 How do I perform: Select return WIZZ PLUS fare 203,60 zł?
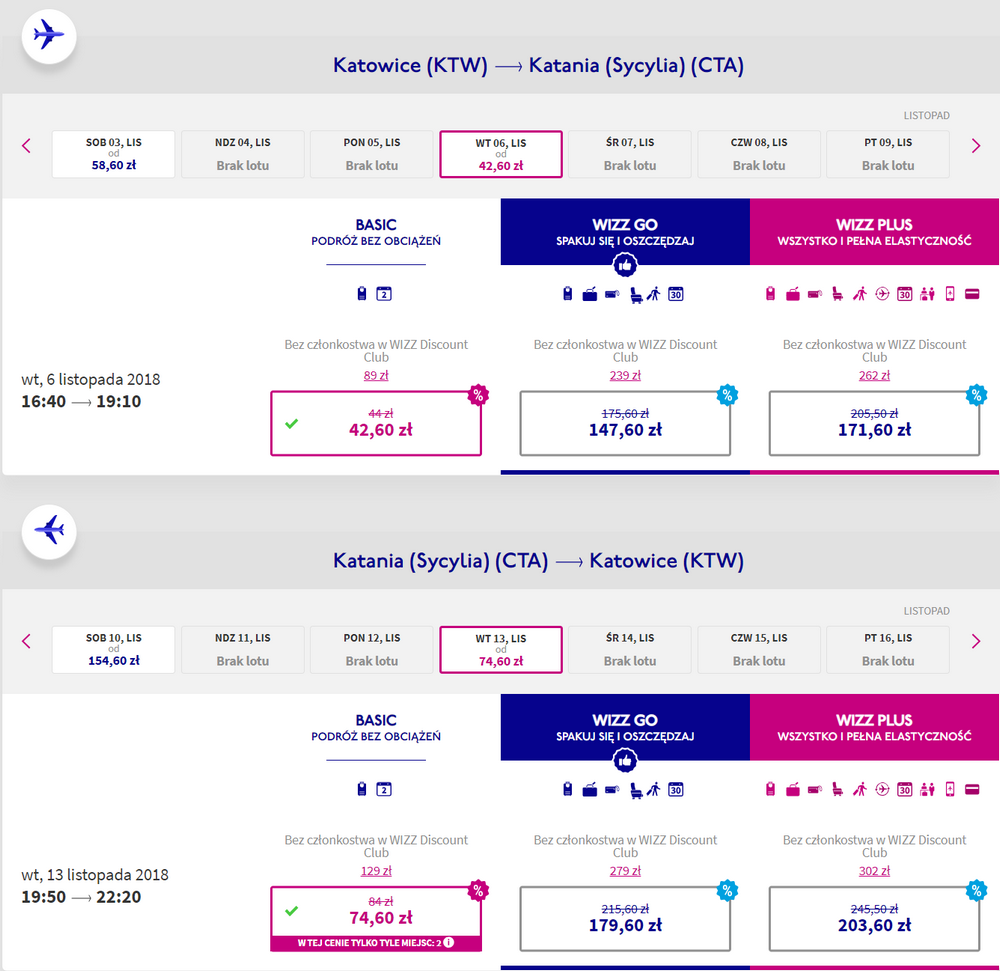[x=874, y=919]
